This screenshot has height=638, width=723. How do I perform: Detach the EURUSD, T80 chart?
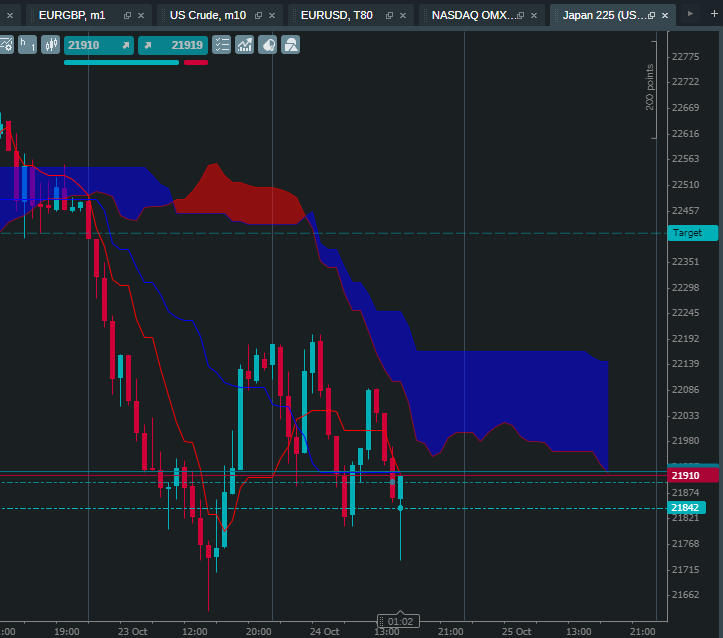[x=389, y=16]
